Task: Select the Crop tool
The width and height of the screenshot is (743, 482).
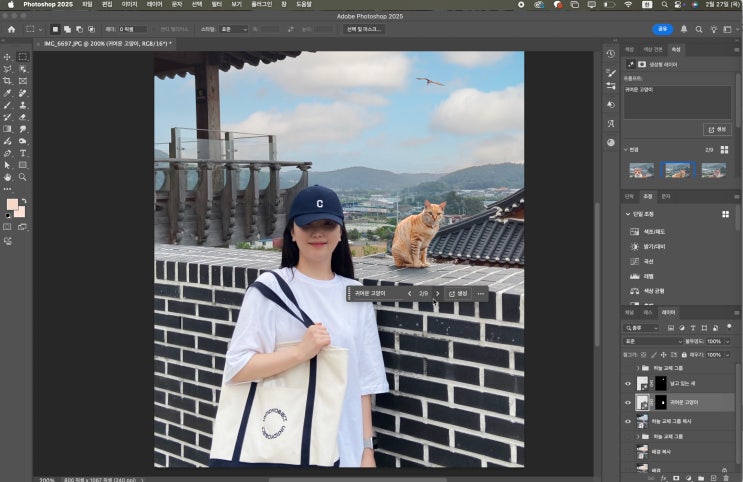Action: pyautogui.click(x=7, y=81)
